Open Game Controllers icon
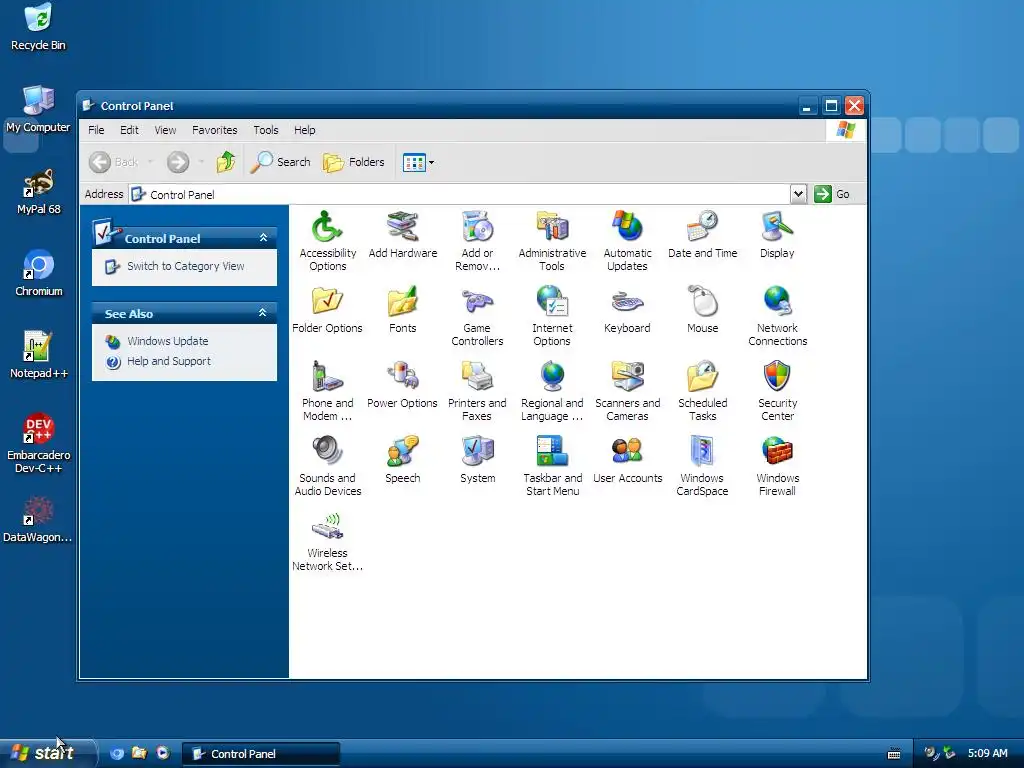This screenshot has width=1024, height=768. pyautogui.click(x=477, y=302)
